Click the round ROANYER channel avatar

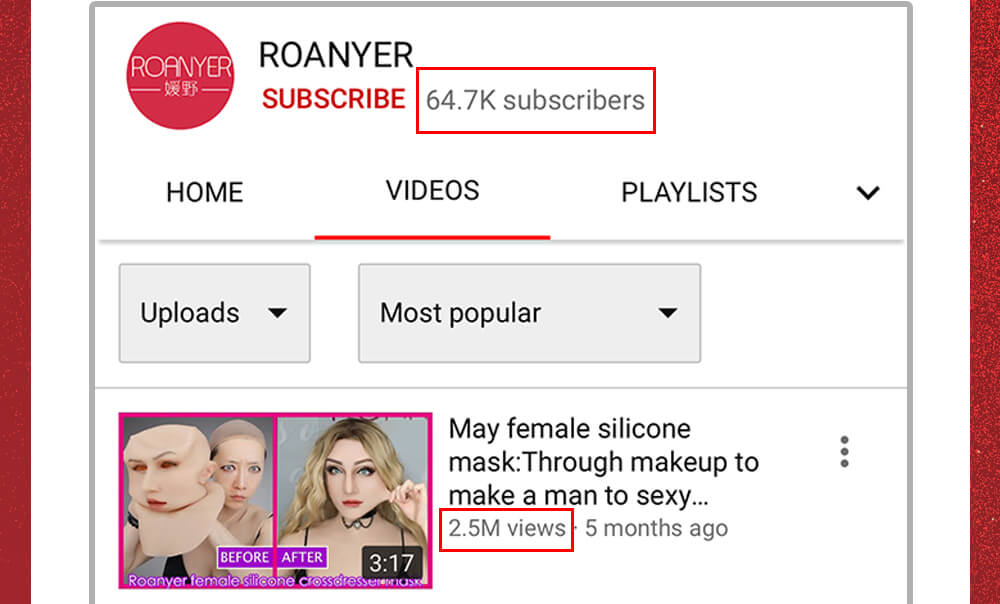(180, 76)
